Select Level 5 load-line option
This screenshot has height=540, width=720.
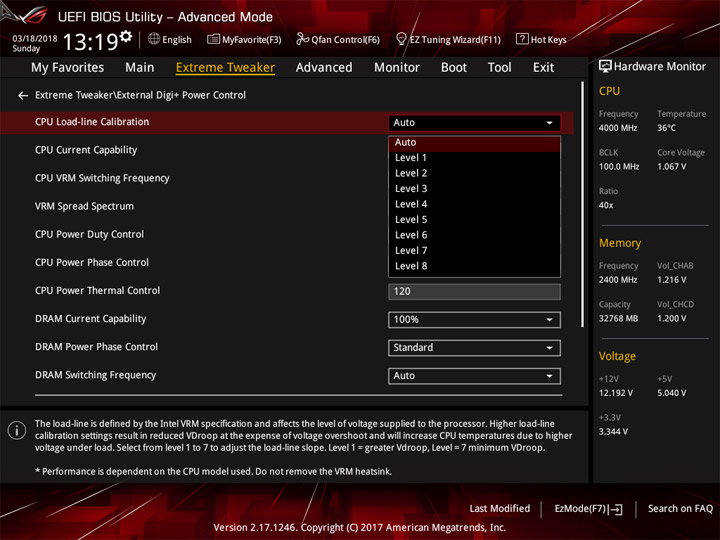coord(474,220)
